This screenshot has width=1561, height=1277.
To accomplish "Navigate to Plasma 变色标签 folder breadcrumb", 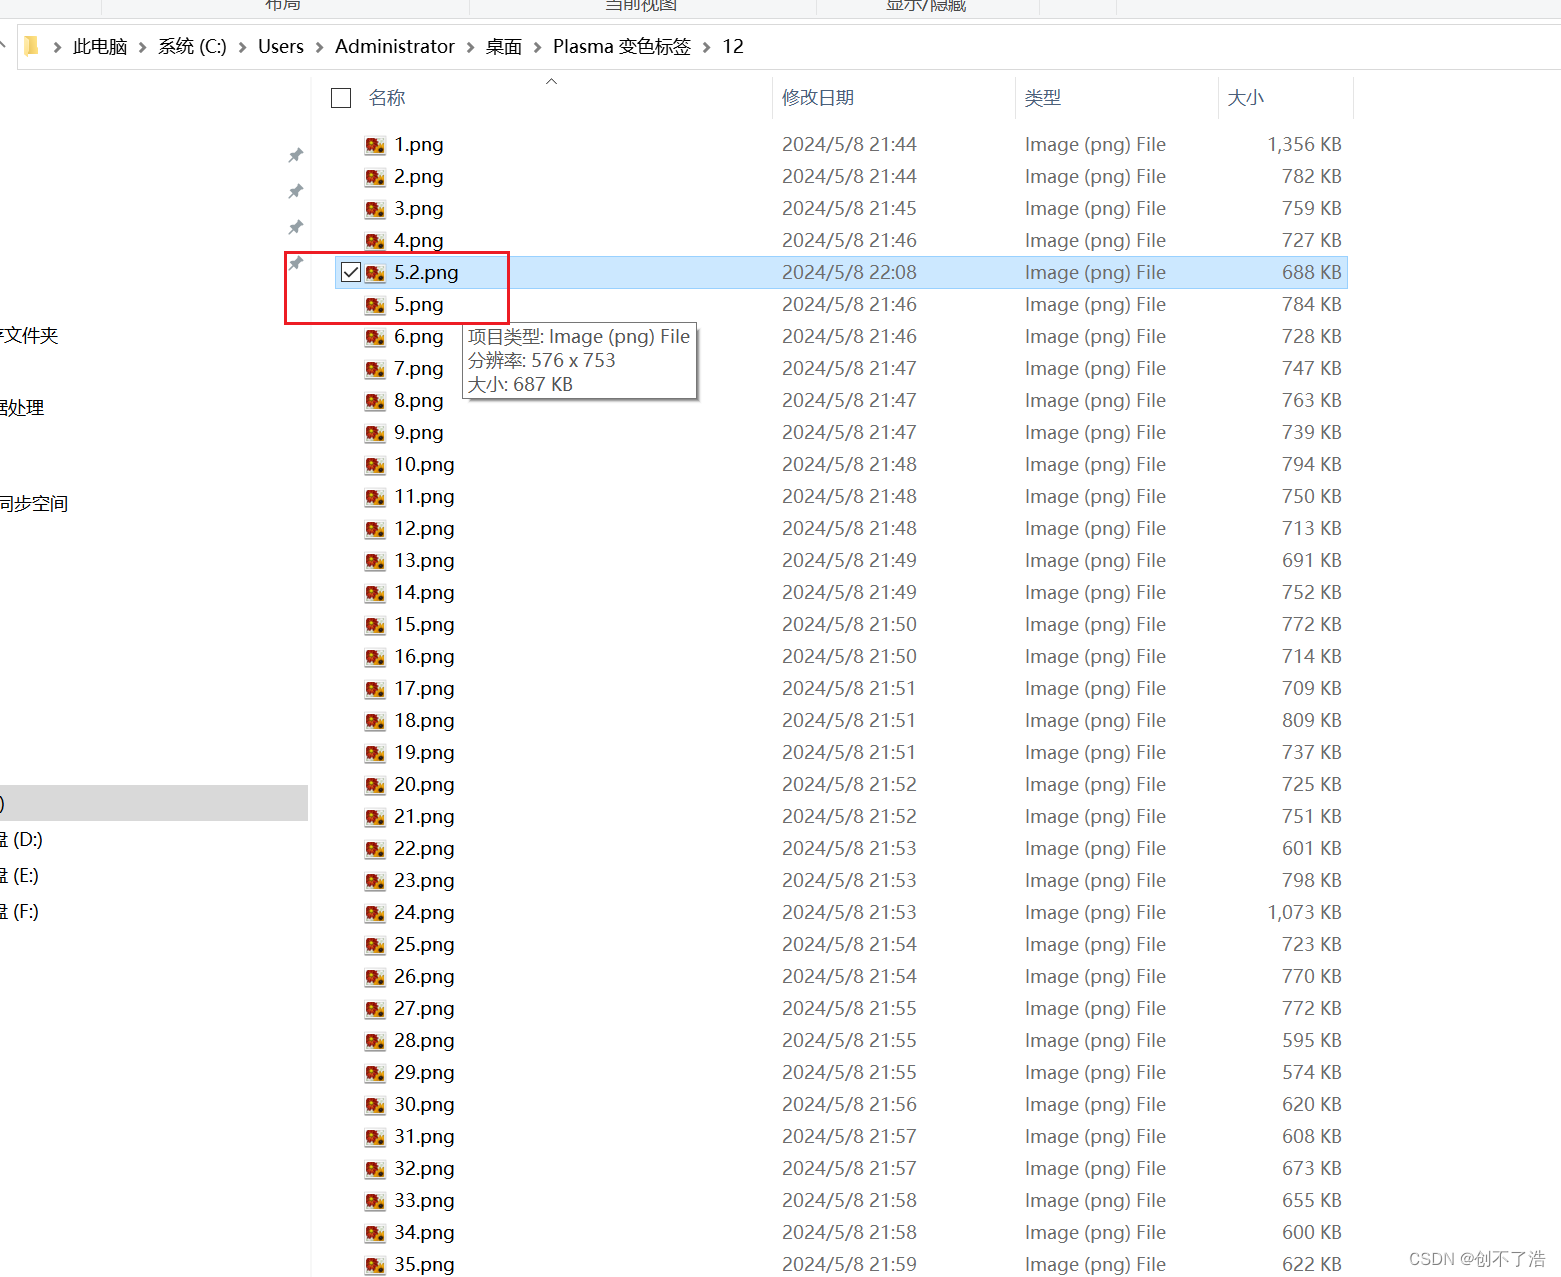I will pos(622,47).
